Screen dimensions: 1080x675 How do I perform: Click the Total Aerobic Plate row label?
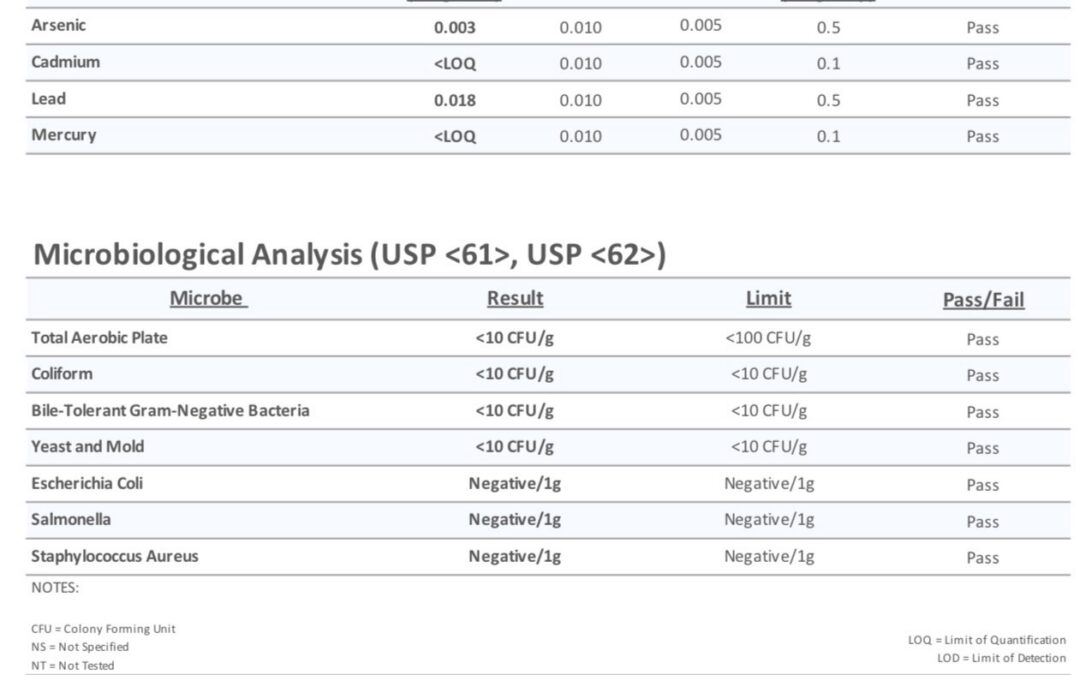point(99,338)
